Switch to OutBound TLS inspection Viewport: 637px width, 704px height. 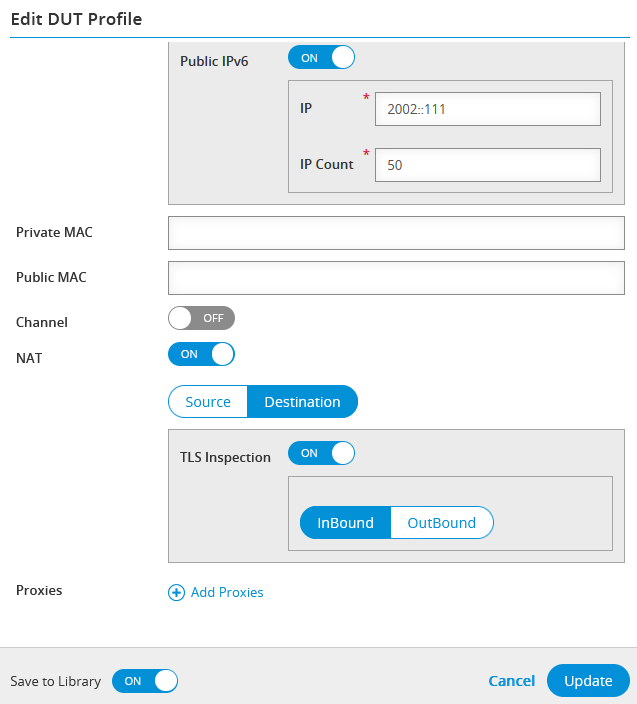coord(441,523)
